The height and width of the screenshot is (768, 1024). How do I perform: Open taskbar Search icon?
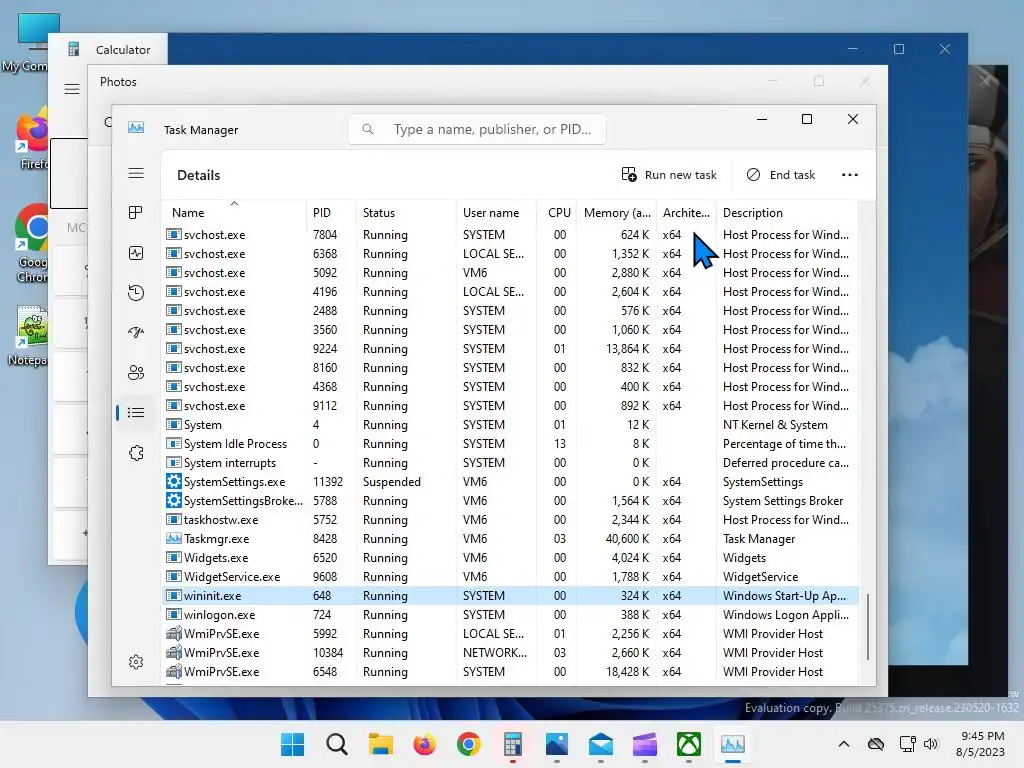336,744
